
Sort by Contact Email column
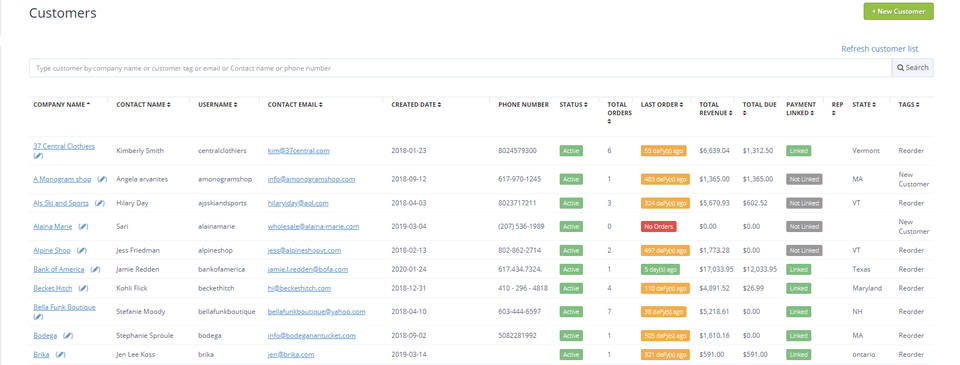tap(295, 105)
